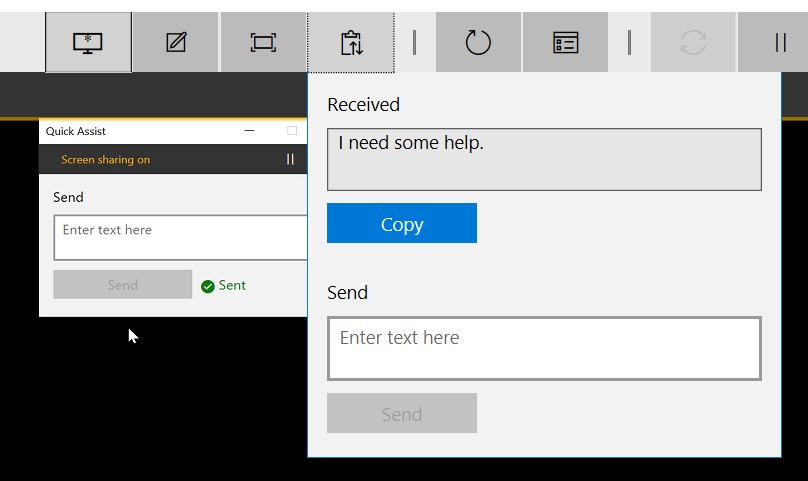
Task: Copy the received message
Action: (x=402, y=223)
